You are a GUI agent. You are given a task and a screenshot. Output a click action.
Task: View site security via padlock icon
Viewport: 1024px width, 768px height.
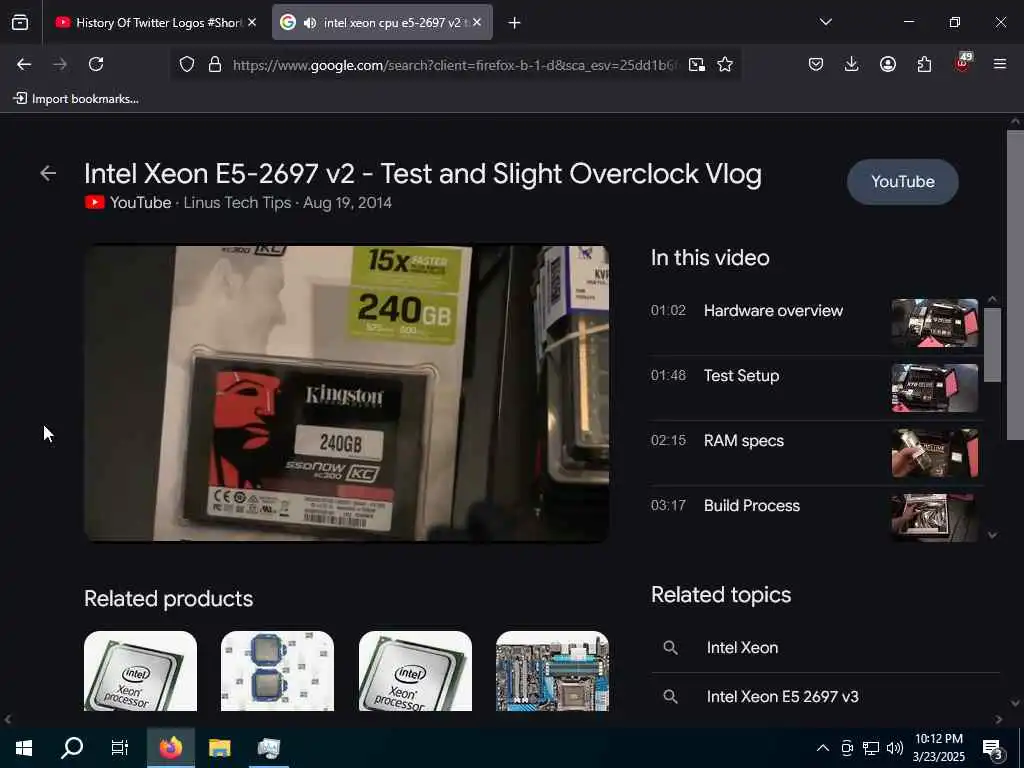click(215, 64)
